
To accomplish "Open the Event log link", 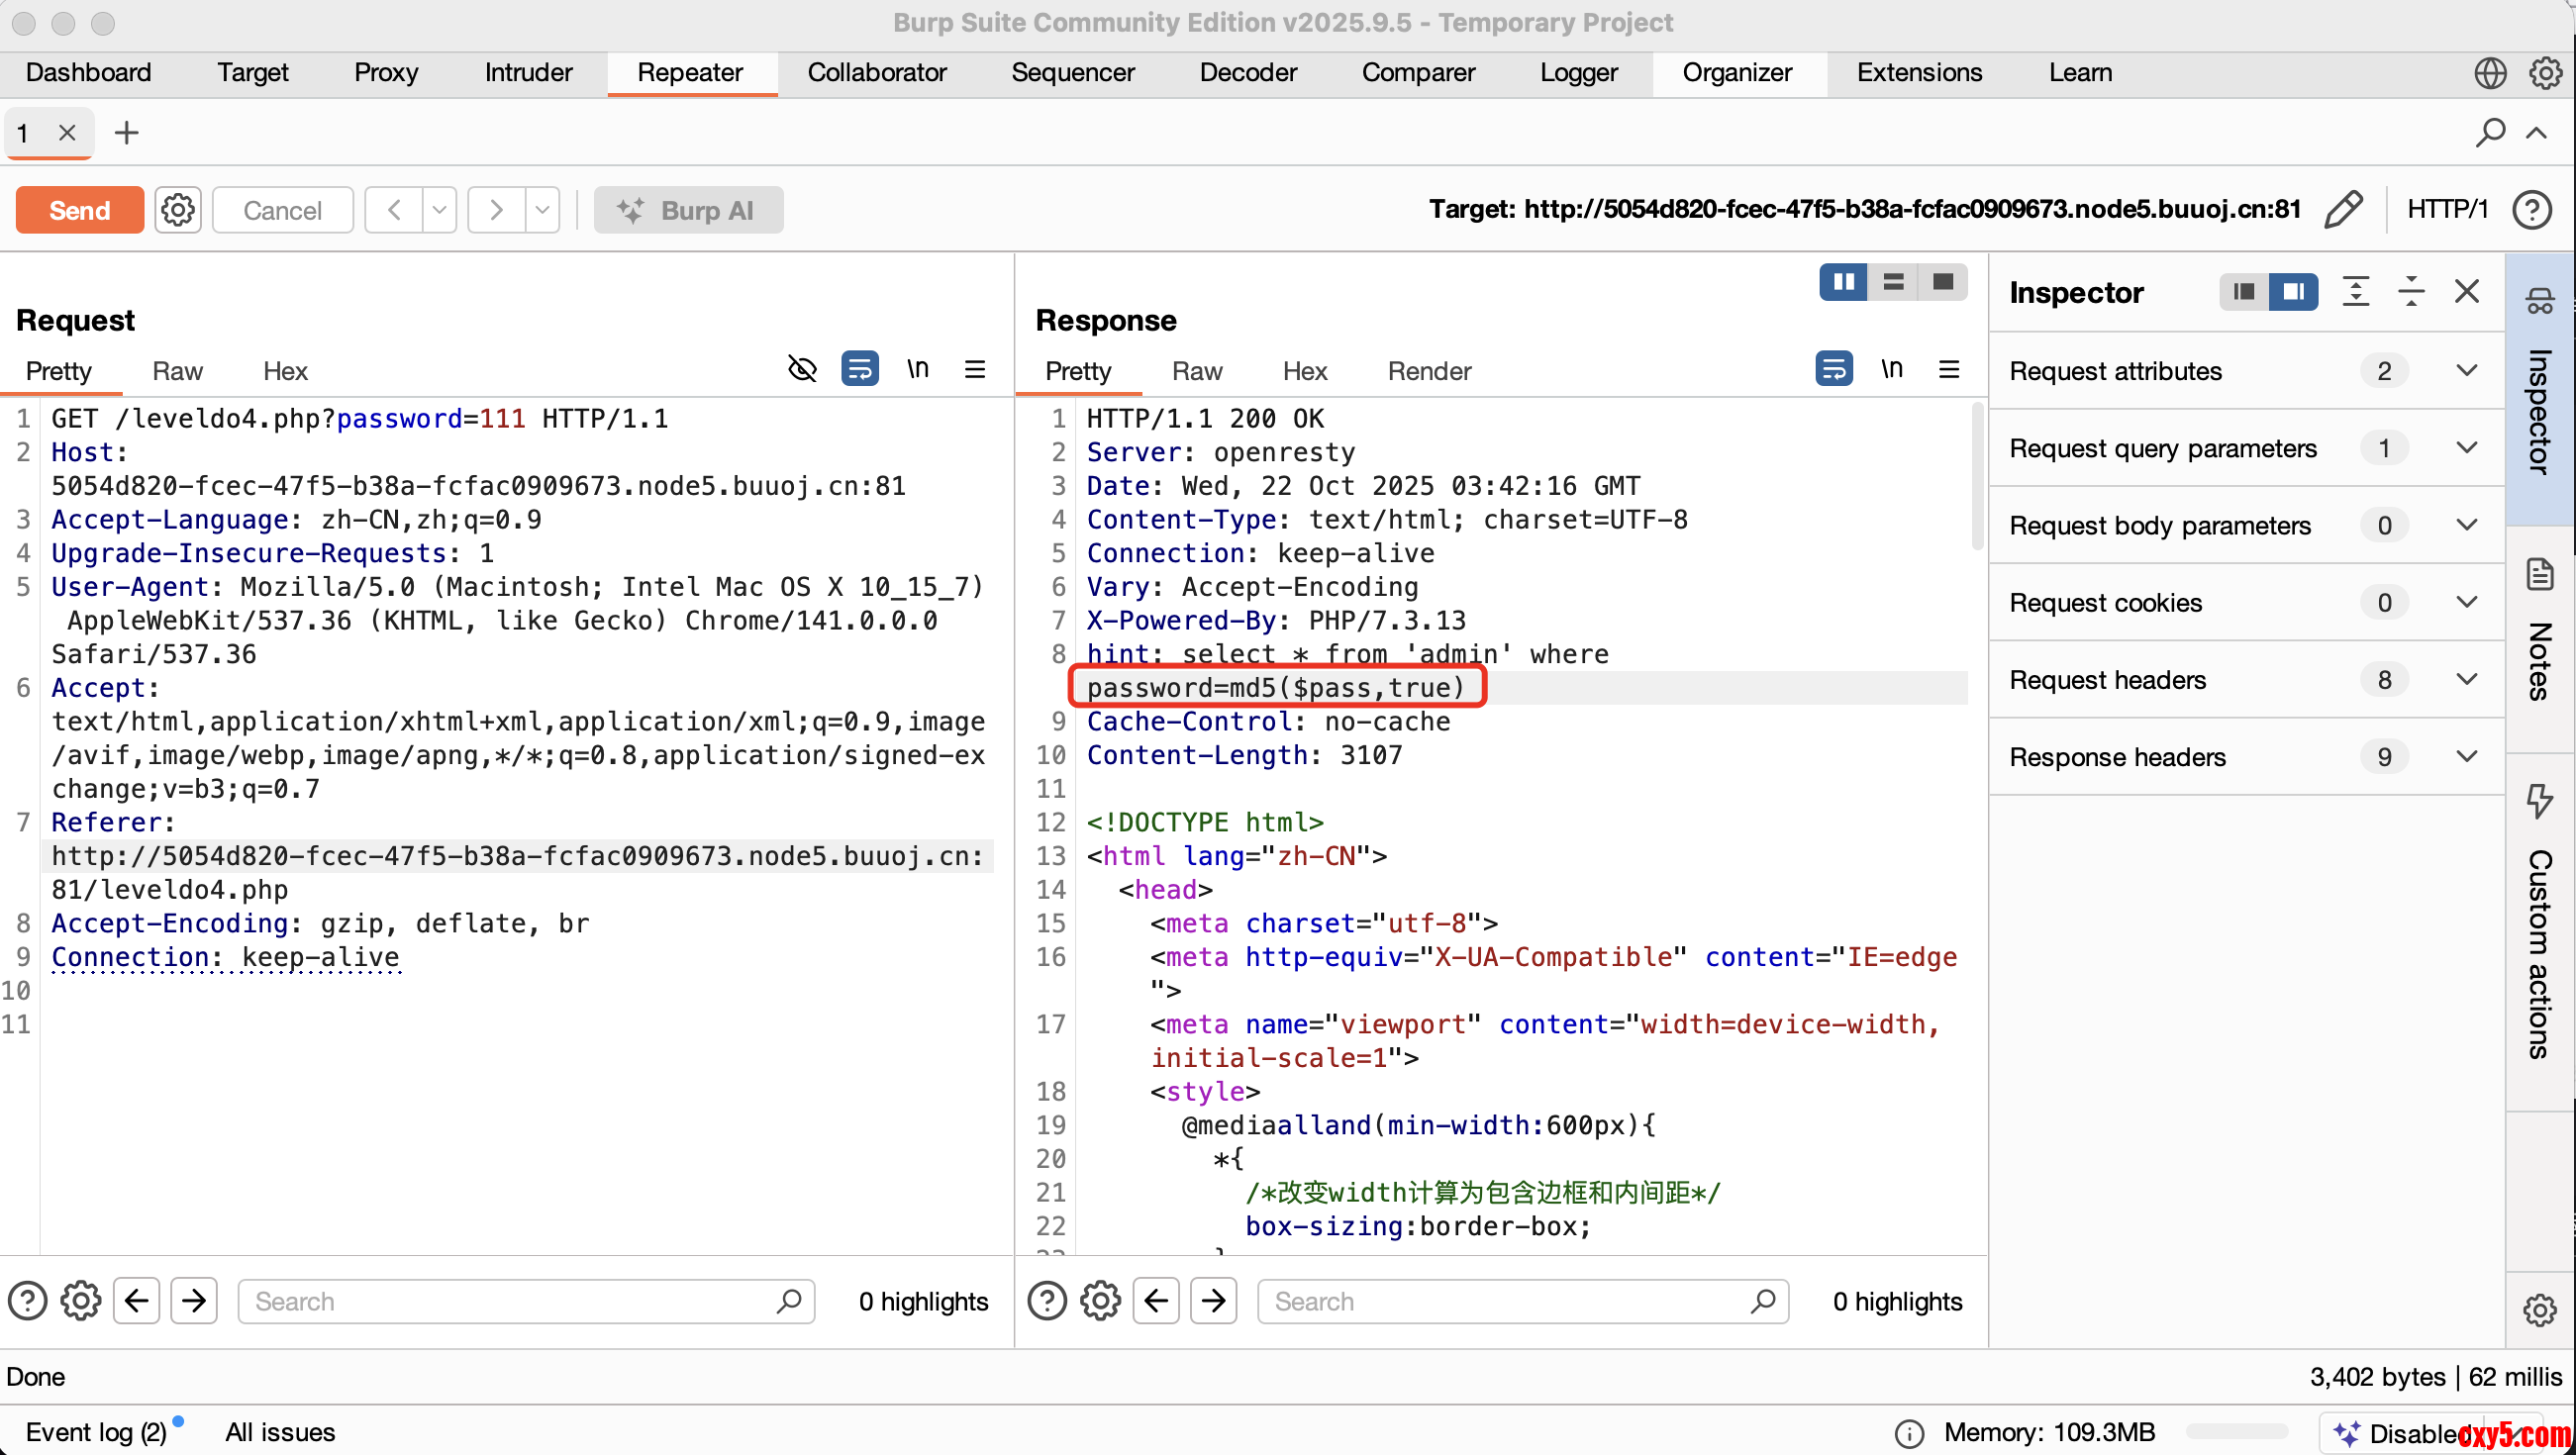I will click(x=96, y=1432).
